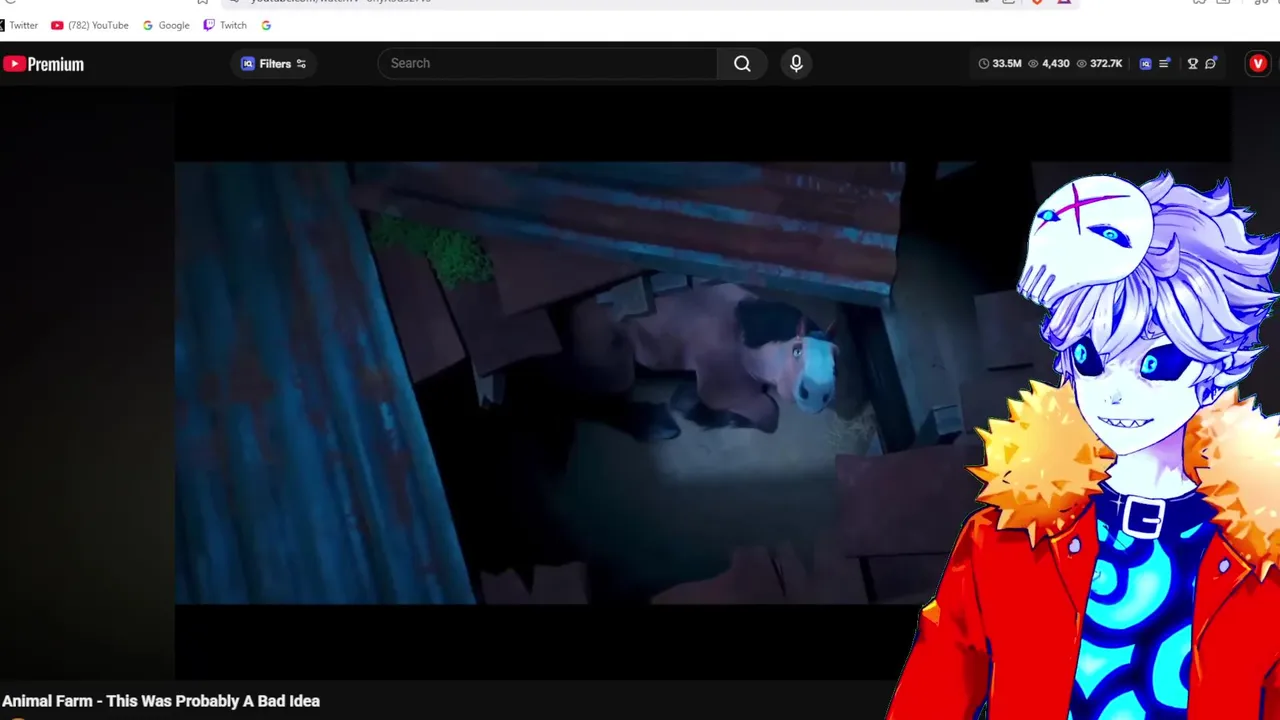Viewport: 1280px width, 720px height.
Task: Click the 372.7K views stat
Action: pos(1099,64)
